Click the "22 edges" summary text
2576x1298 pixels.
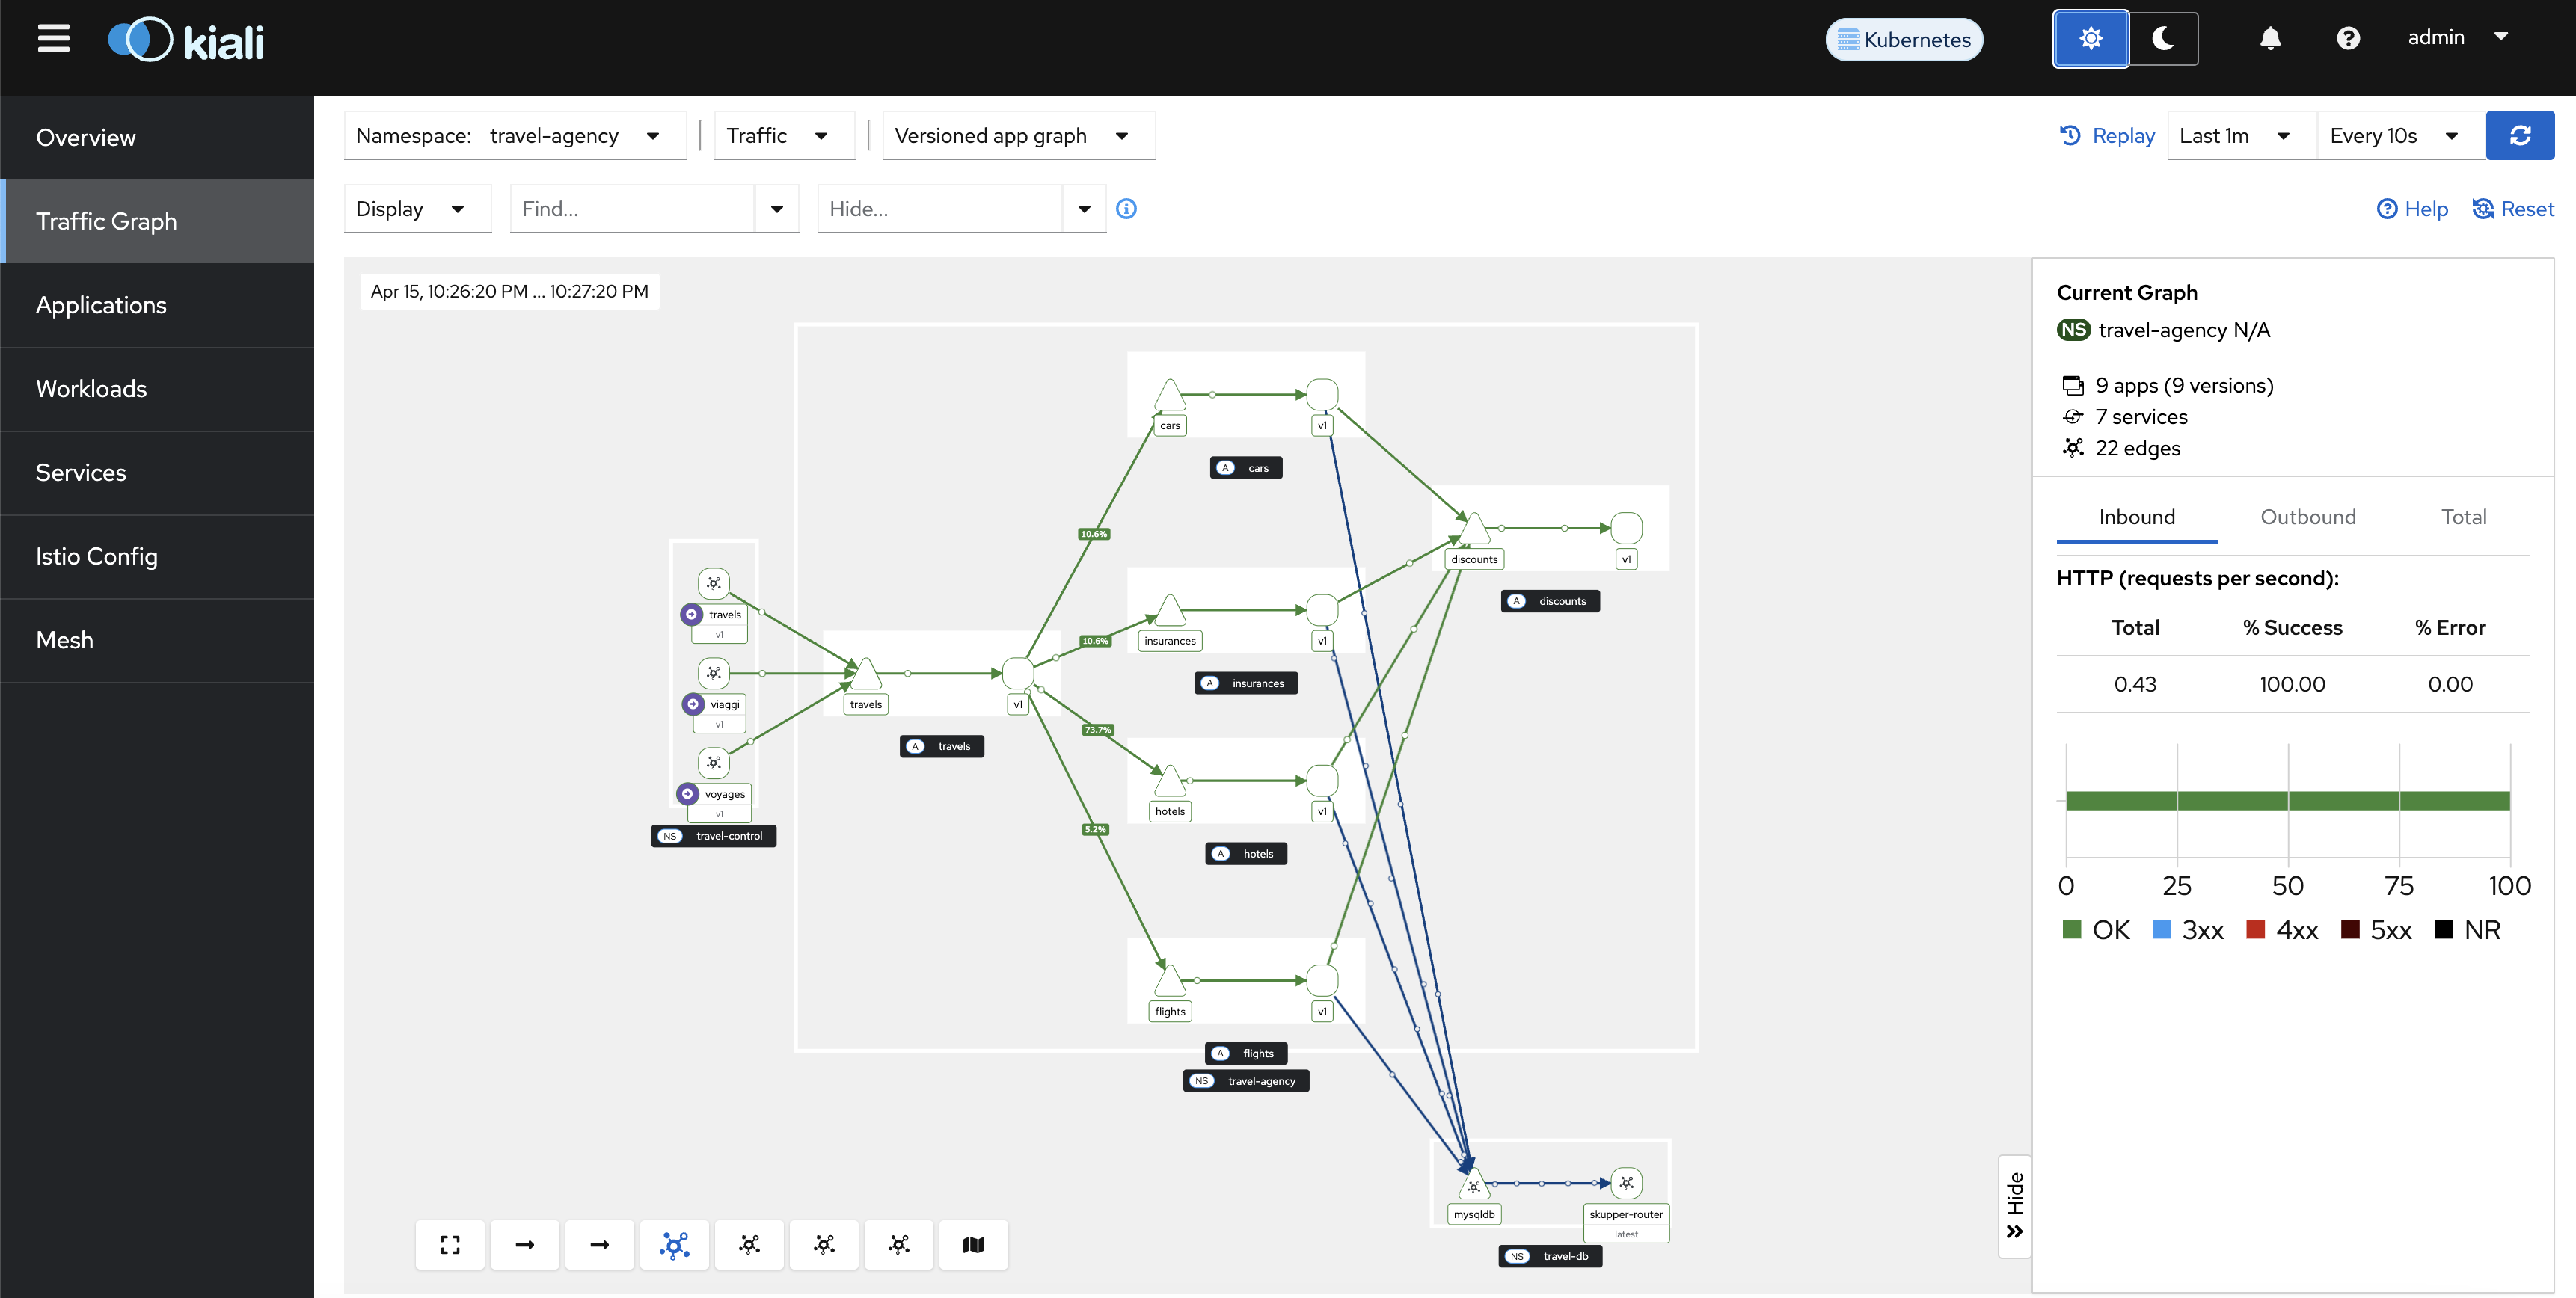(2137, 448)
